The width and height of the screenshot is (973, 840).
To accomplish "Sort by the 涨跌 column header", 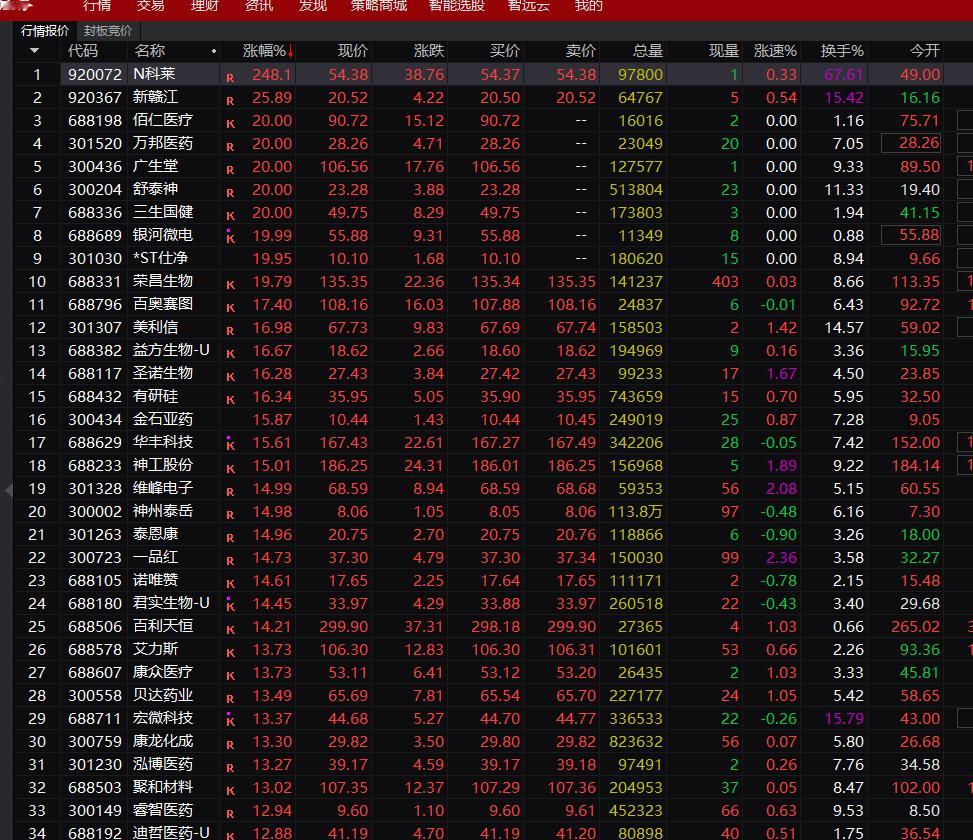I will (x=429, y=51).
